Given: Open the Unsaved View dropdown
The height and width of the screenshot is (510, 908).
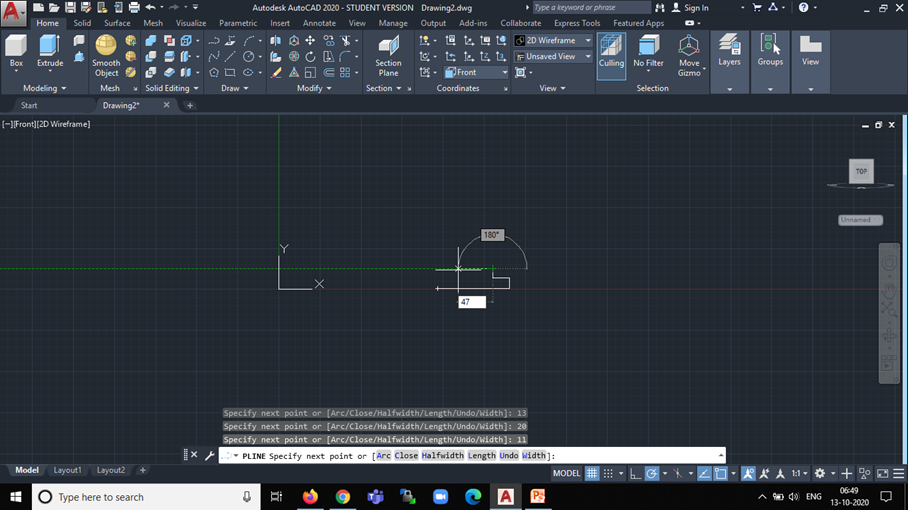Looking at the screenshot, I should pos(553,57).
